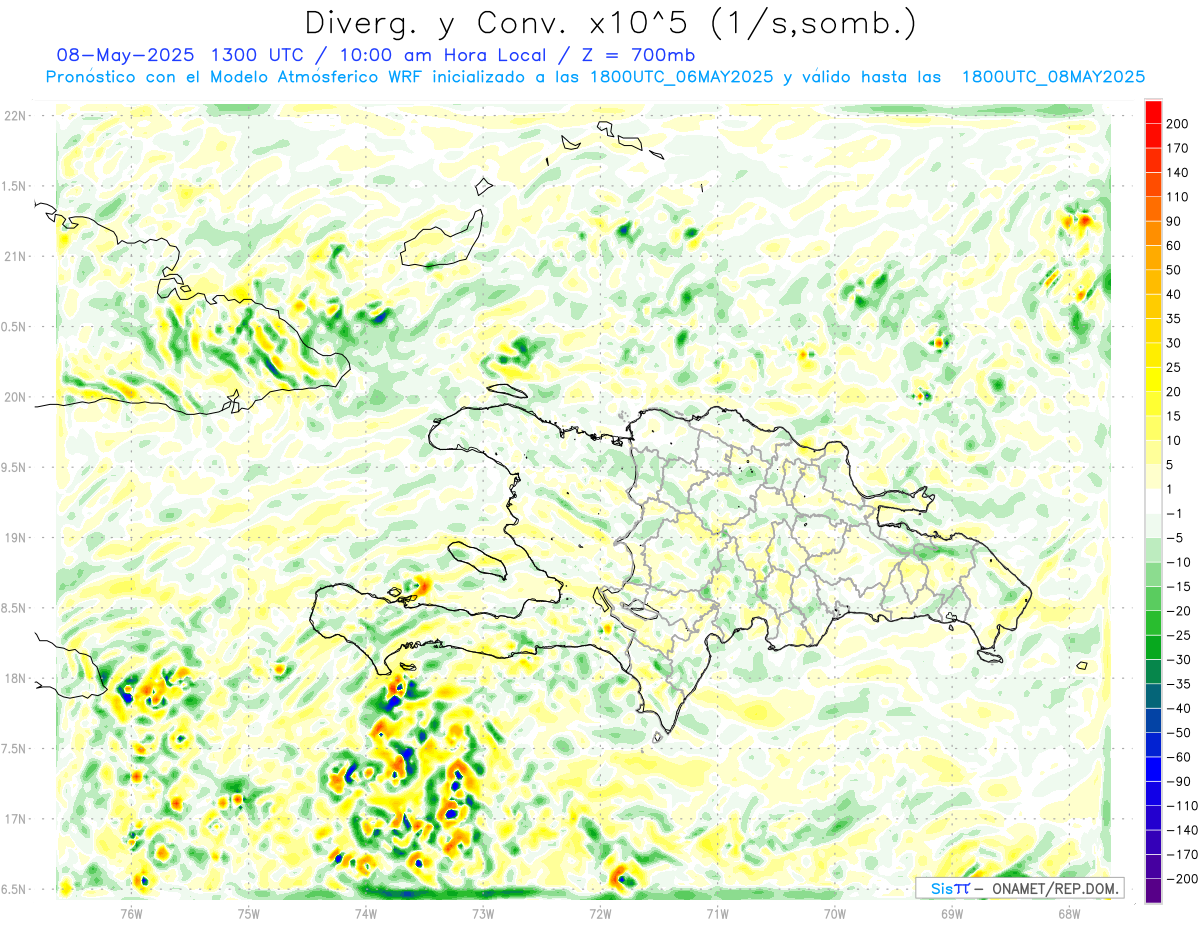Click the positive 25 legend value

tap(1176, 367)
